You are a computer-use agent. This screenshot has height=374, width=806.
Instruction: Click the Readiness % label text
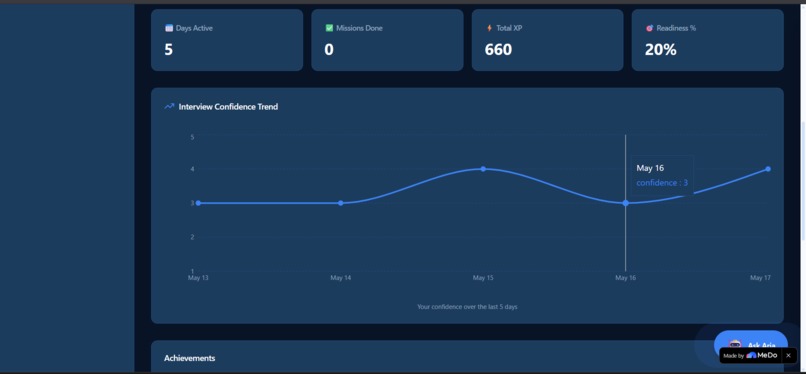[x=676, y=28]
